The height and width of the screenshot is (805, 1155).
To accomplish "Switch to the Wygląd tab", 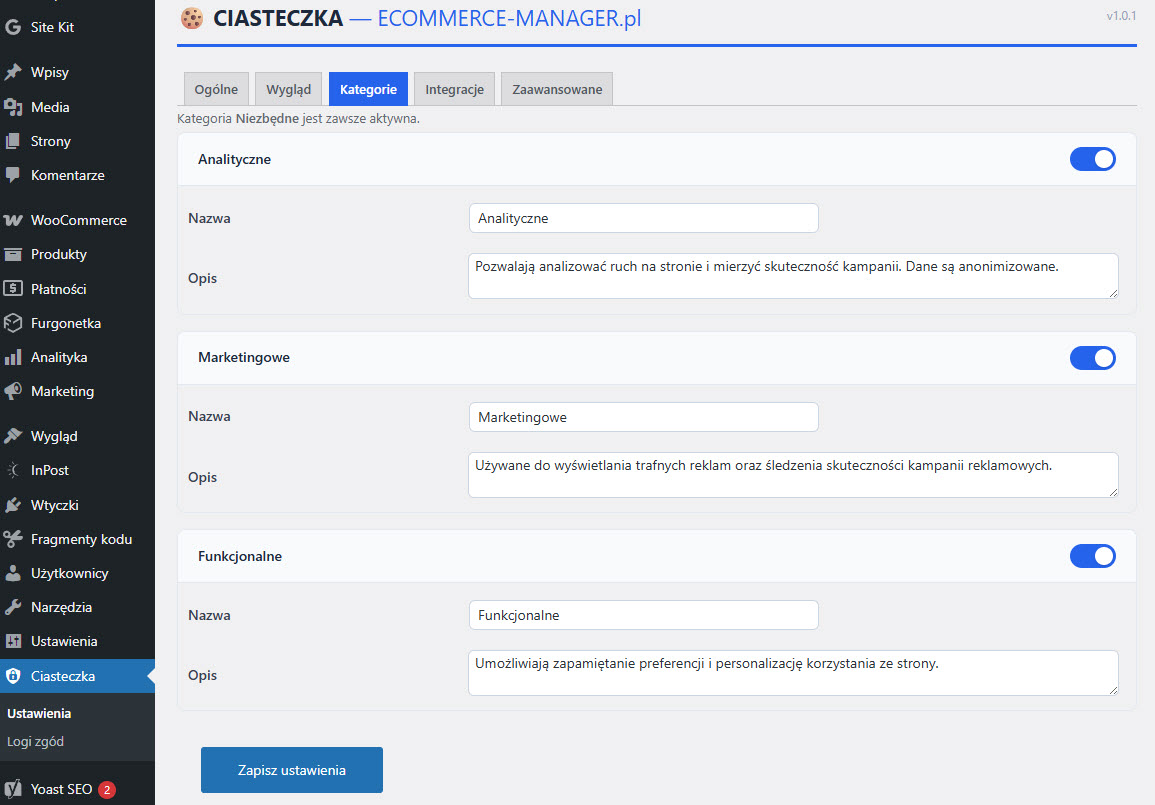I will tap(288, 89).
